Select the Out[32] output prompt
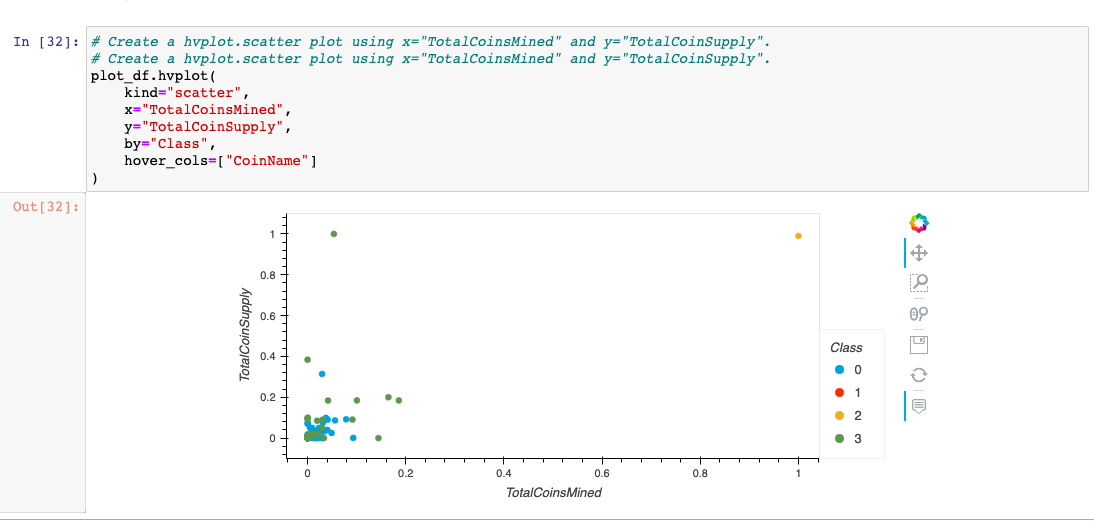Screen dimensions: 1094x522 (47, 207)
